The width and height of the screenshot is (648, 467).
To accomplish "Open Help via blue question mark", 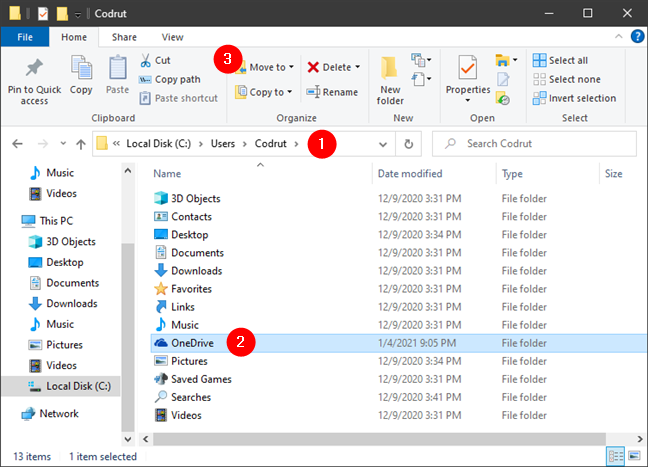I will coord(637,36).
